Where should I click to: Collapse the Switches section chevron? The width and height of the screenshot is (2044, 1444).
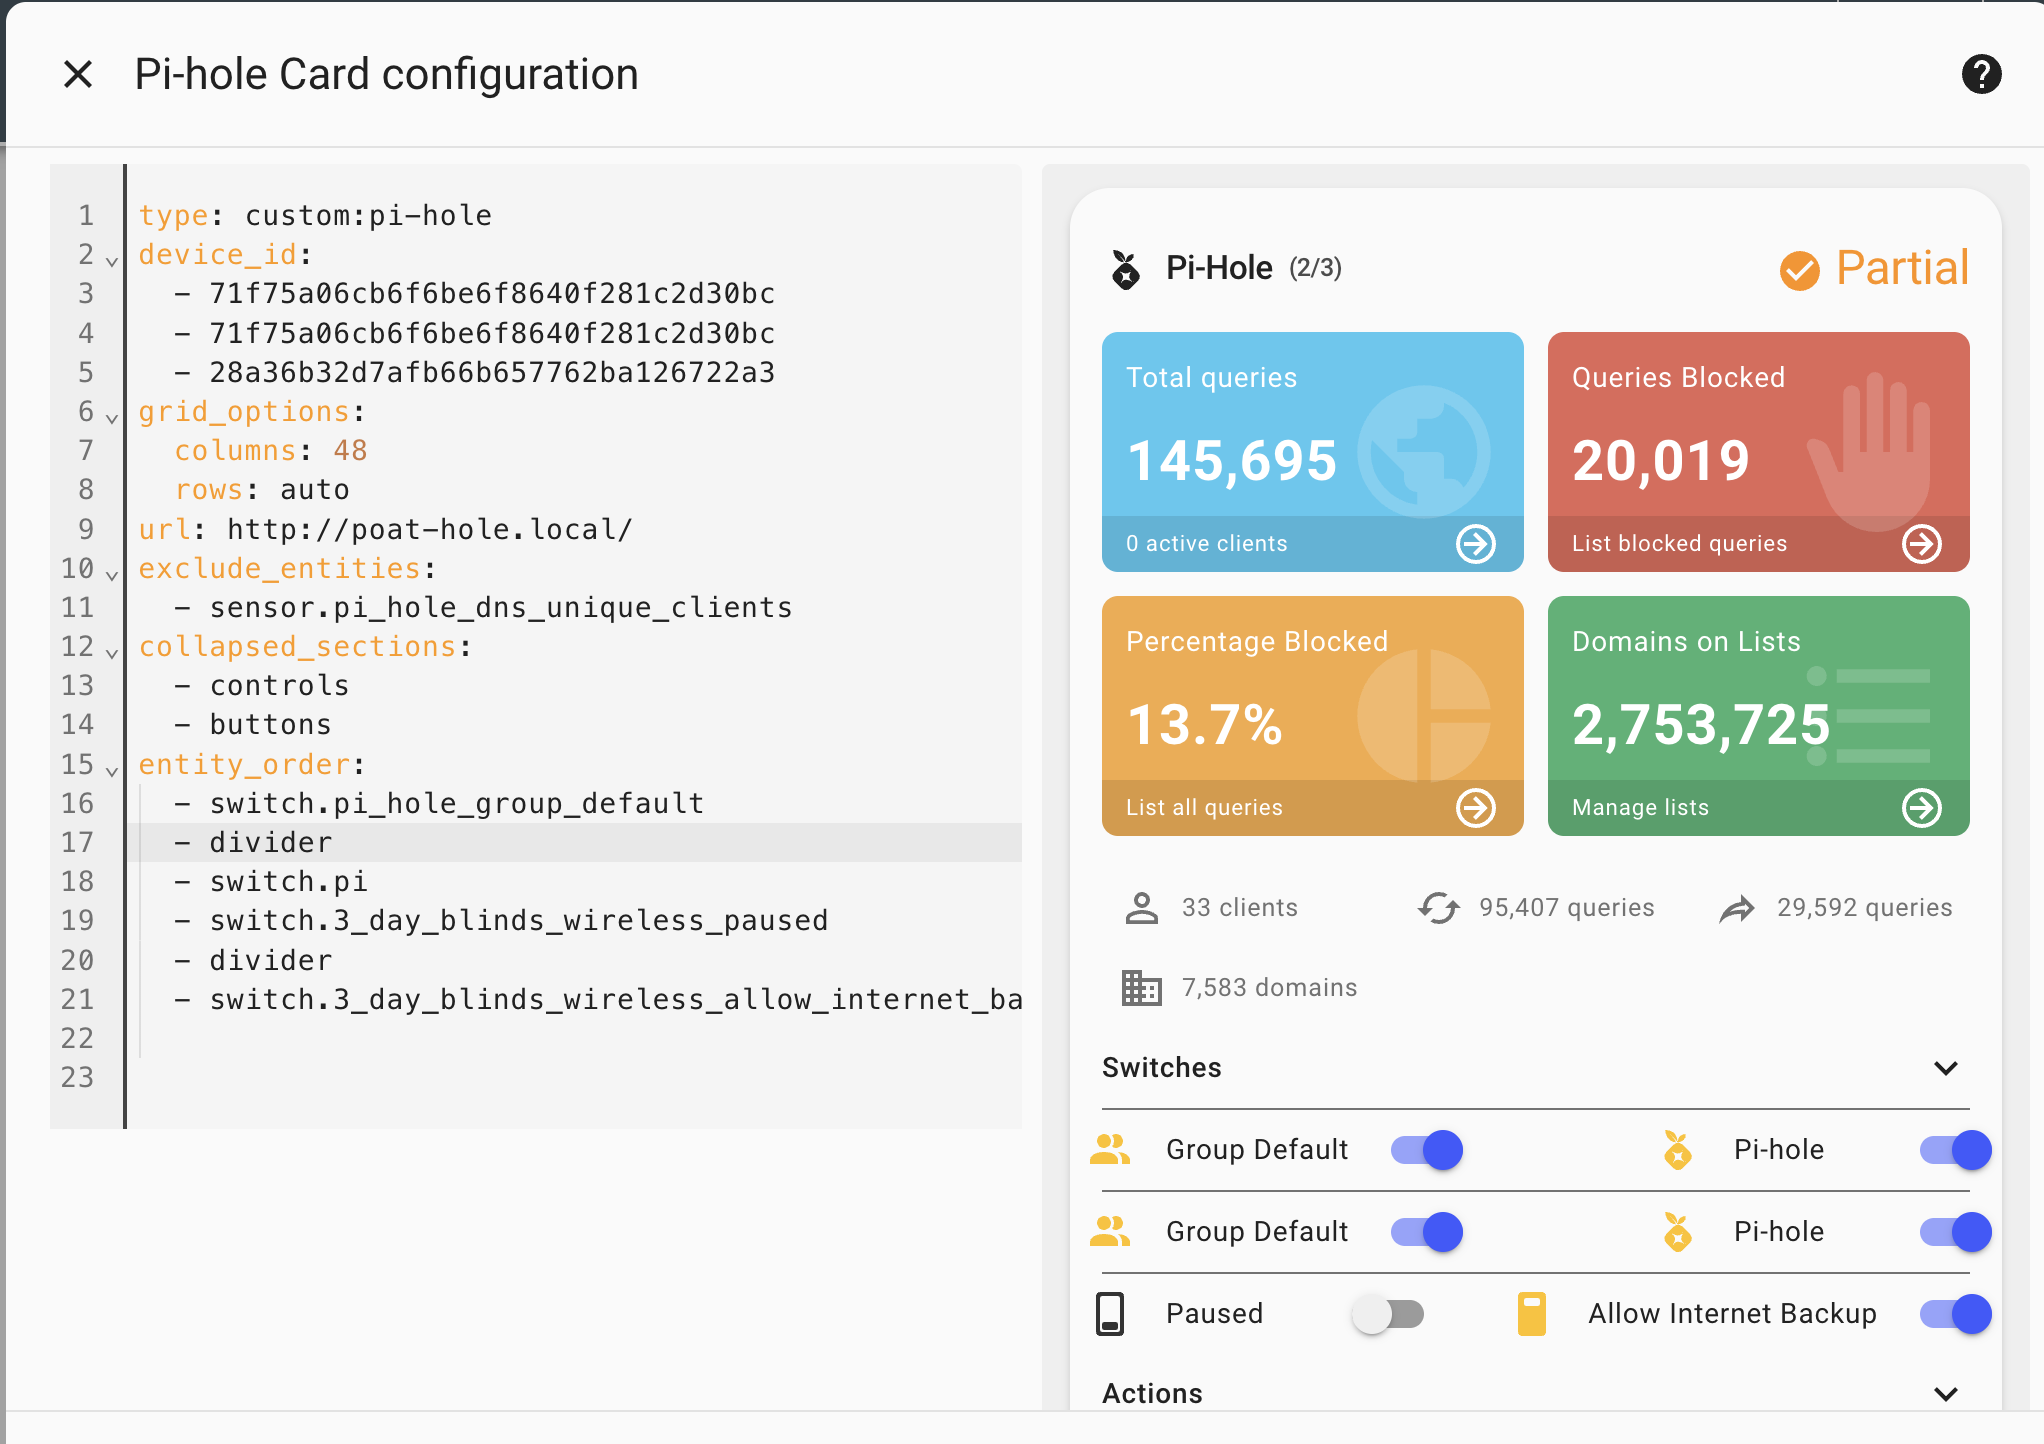point(1945,1068)
